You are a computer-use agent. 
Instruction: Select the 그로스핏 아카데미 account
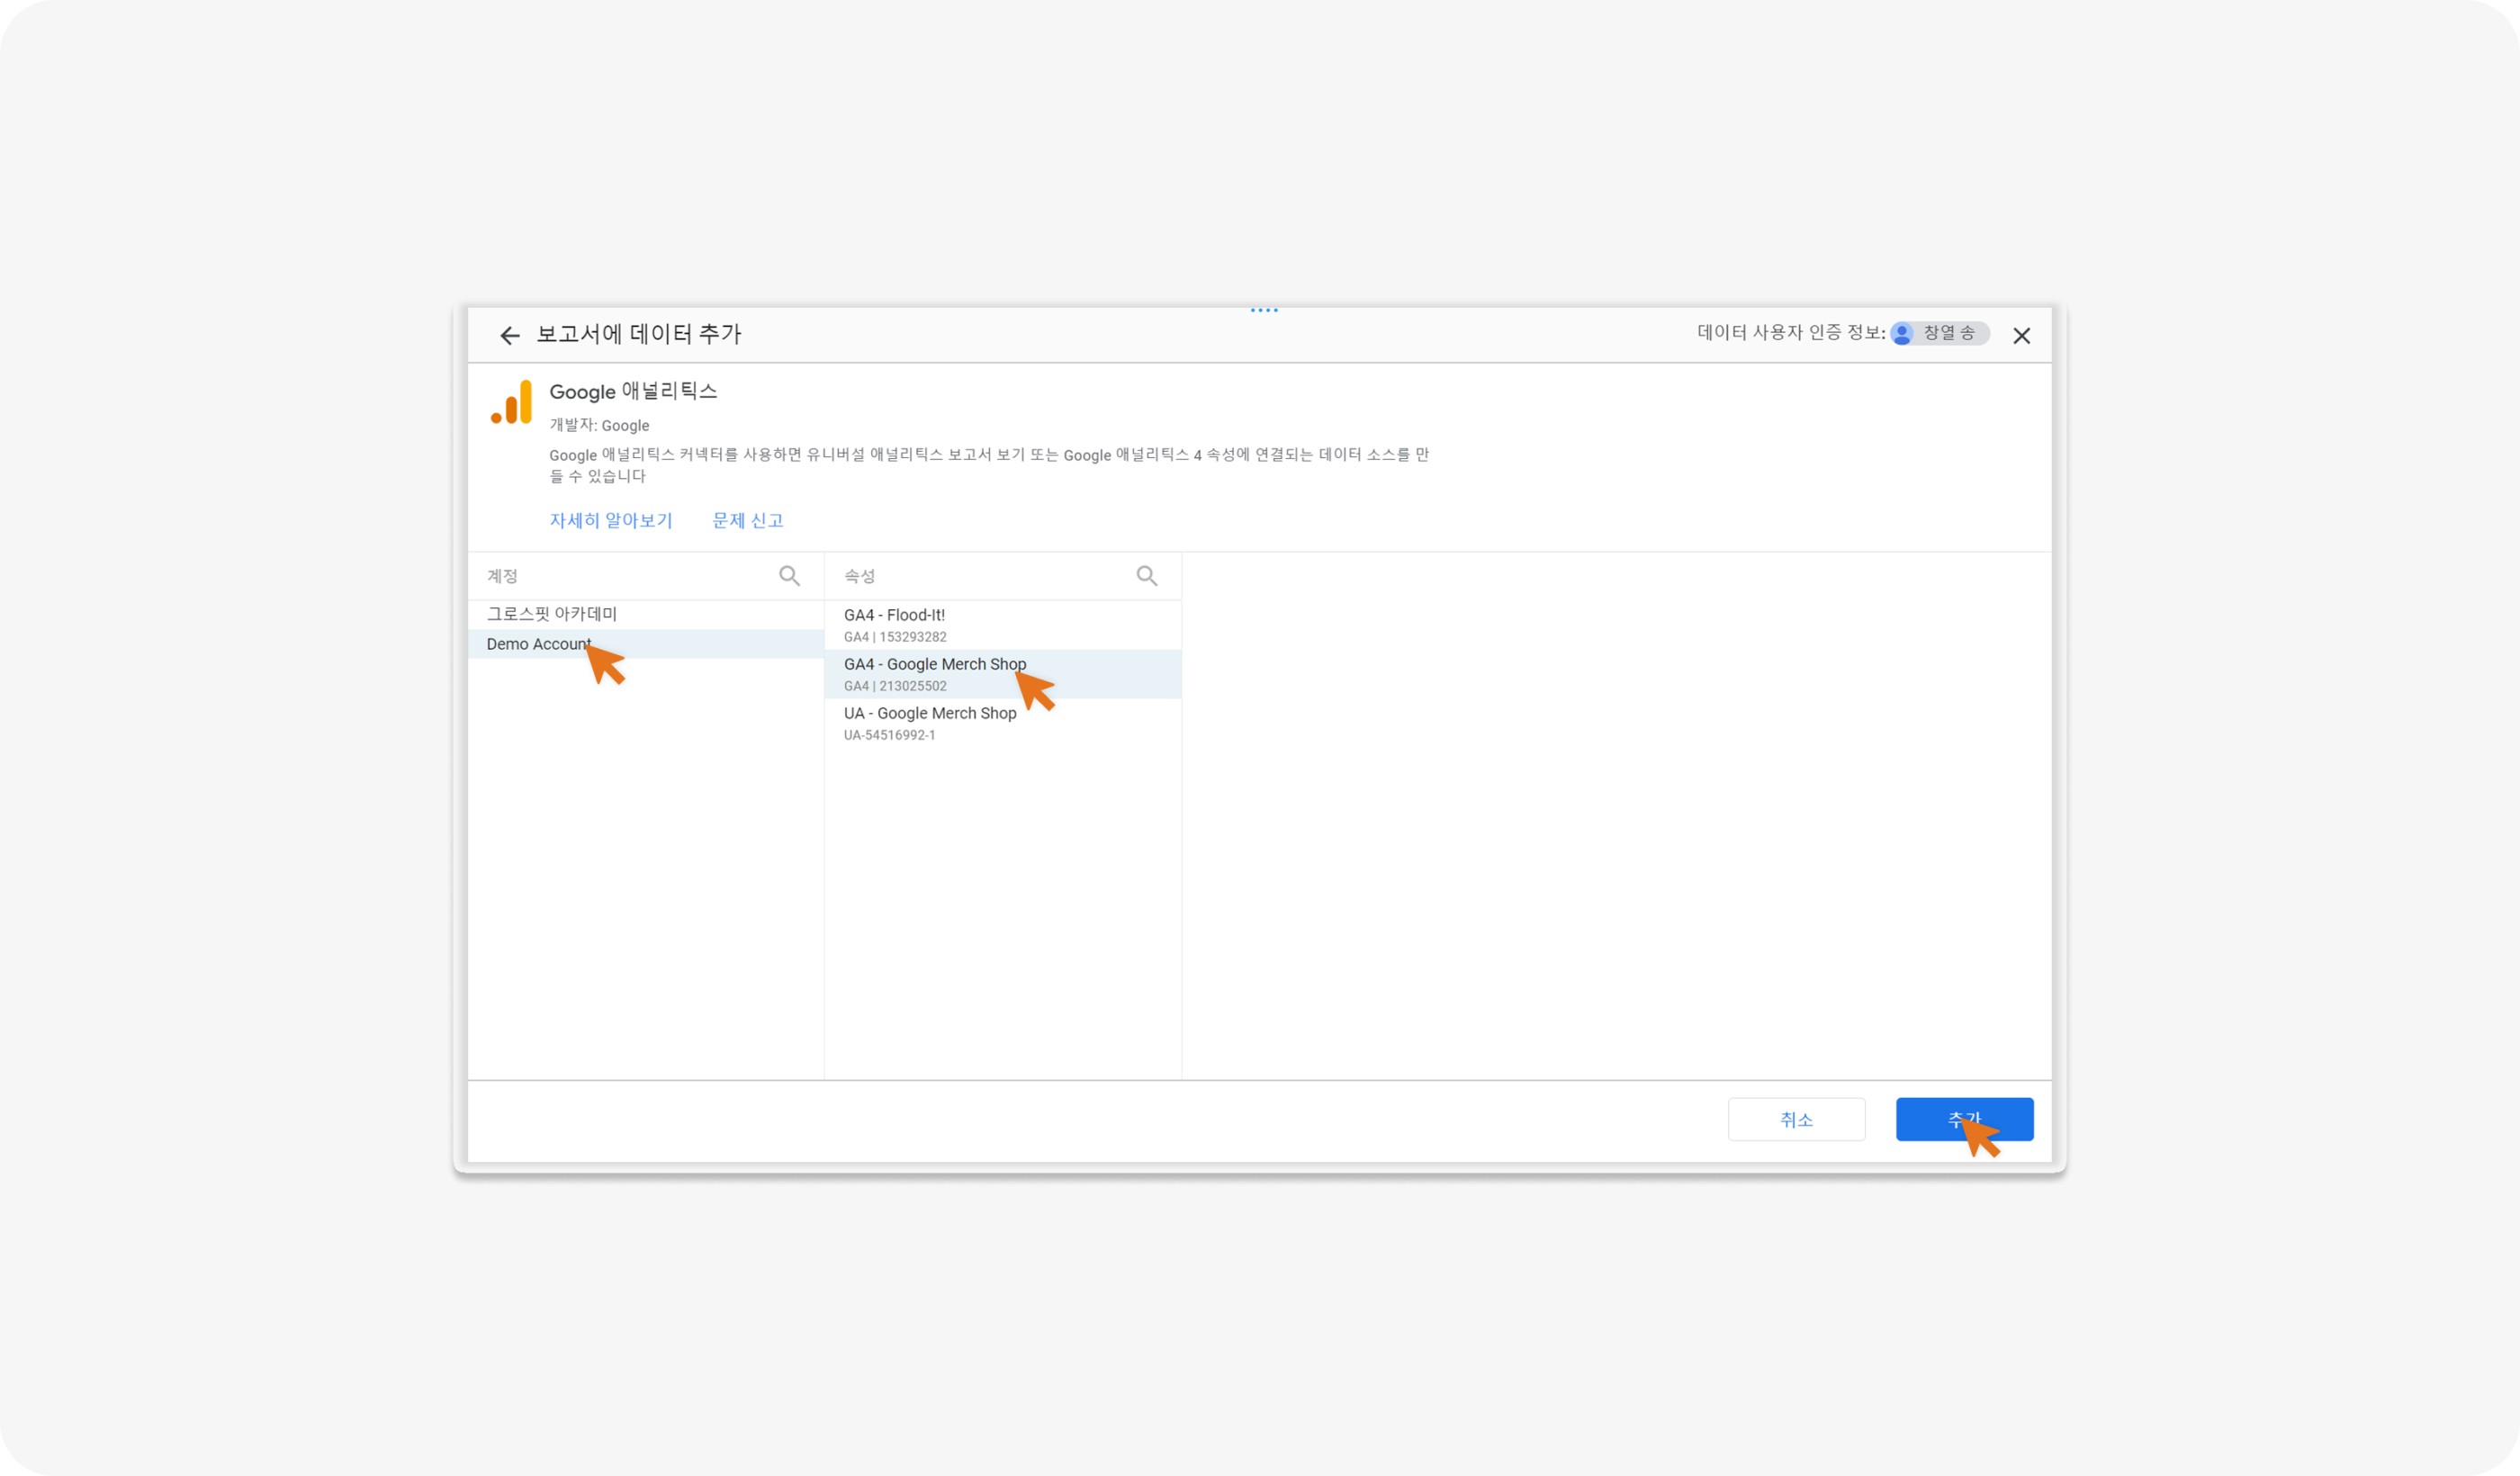646,614
